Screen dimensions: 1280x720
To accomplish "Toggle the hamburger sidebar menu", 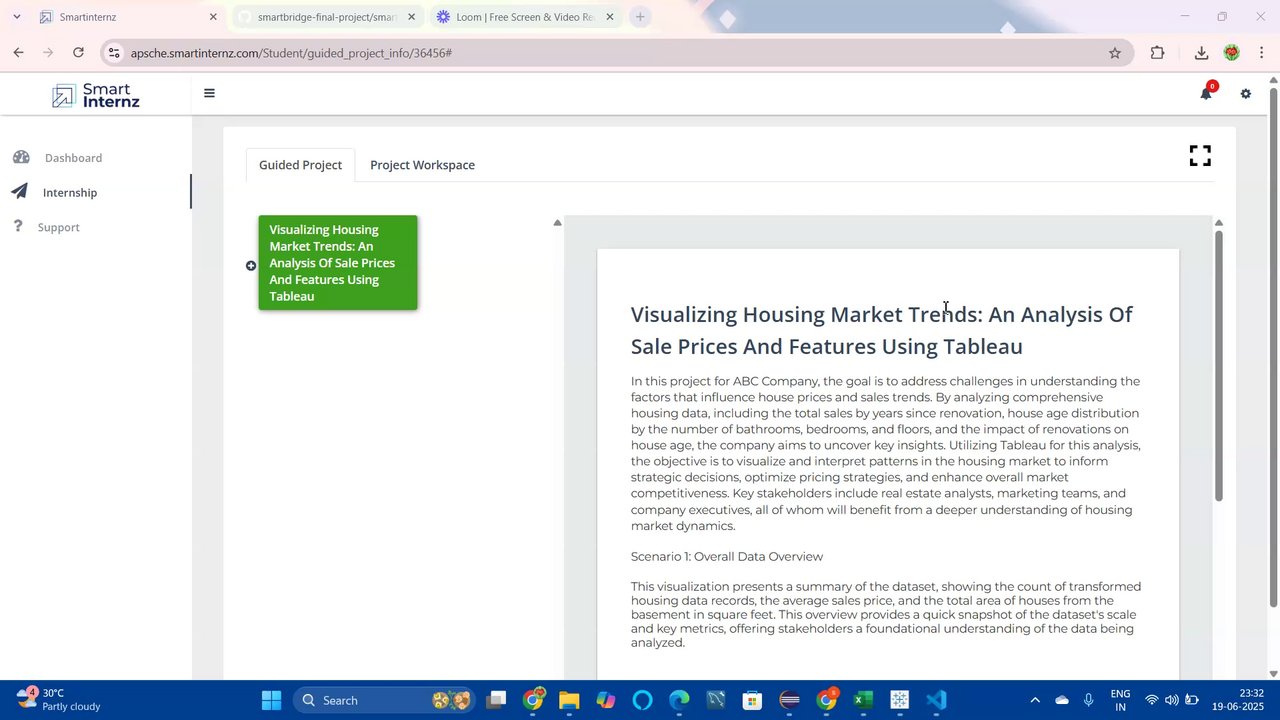I will tap(209, 93).
